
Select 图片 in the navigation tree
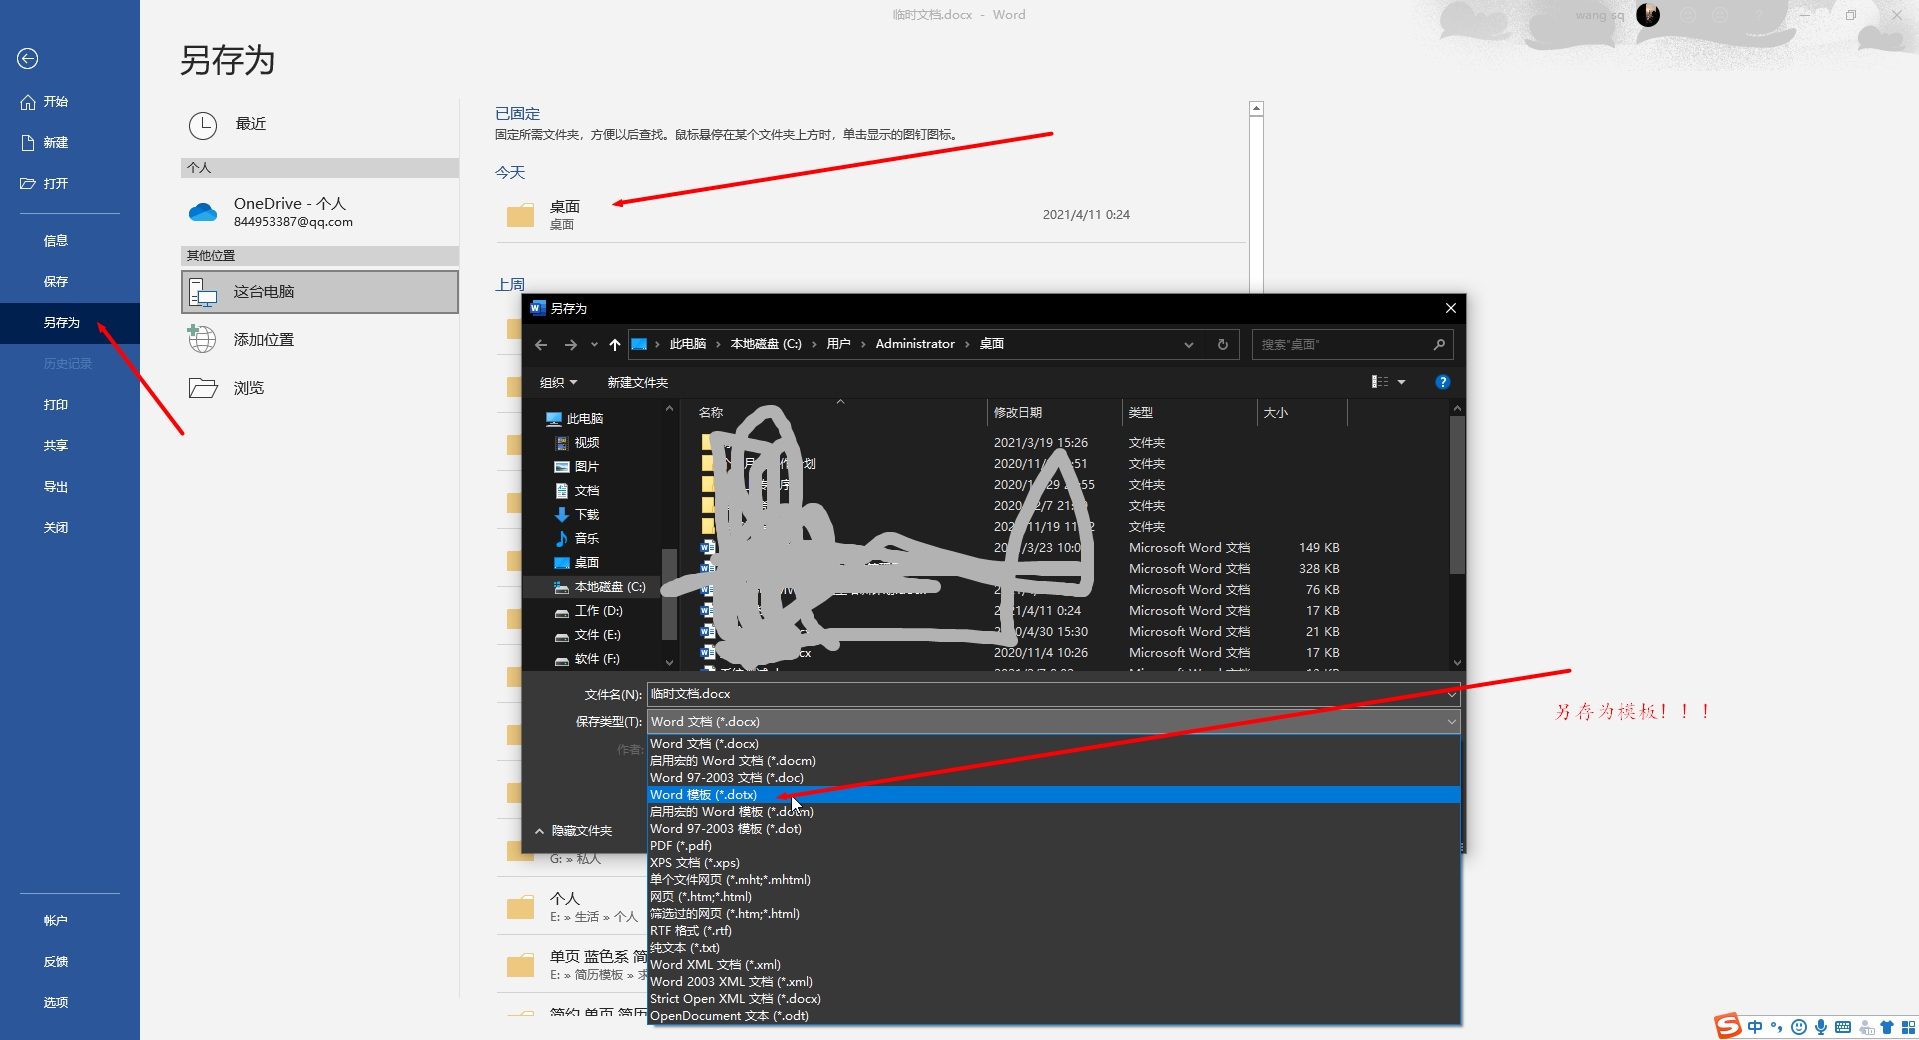click(x=577, y=467)
